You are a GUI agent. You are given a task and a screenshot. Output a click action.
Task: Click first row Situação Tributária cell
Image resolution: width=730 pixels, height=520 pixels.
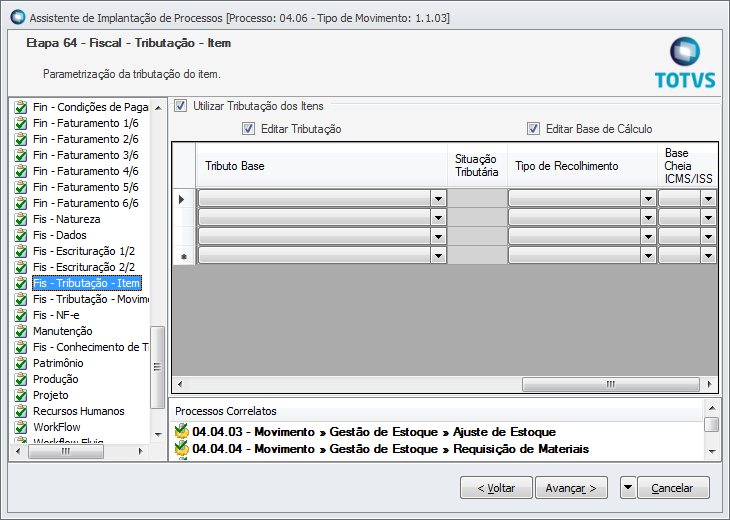coord(477,199)
